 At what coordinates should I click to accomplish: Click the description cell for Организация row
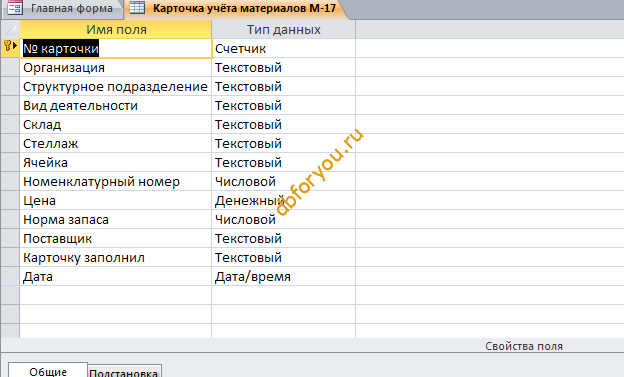click(490, 68)
